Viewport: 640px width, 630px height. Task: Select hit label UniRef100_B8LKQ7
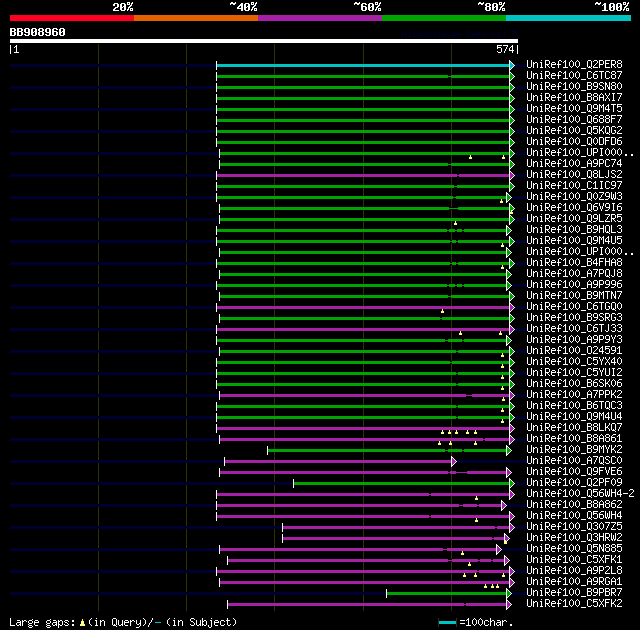(x=574, y=428)
